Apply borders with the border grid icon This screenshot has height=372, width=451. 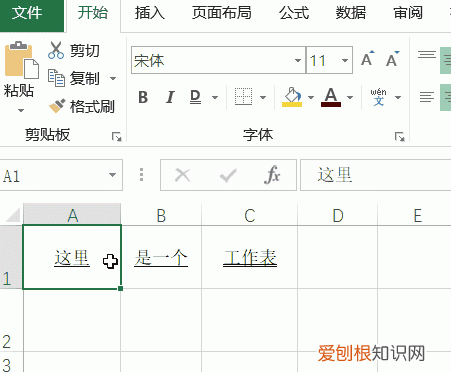(x=243, y=97)
